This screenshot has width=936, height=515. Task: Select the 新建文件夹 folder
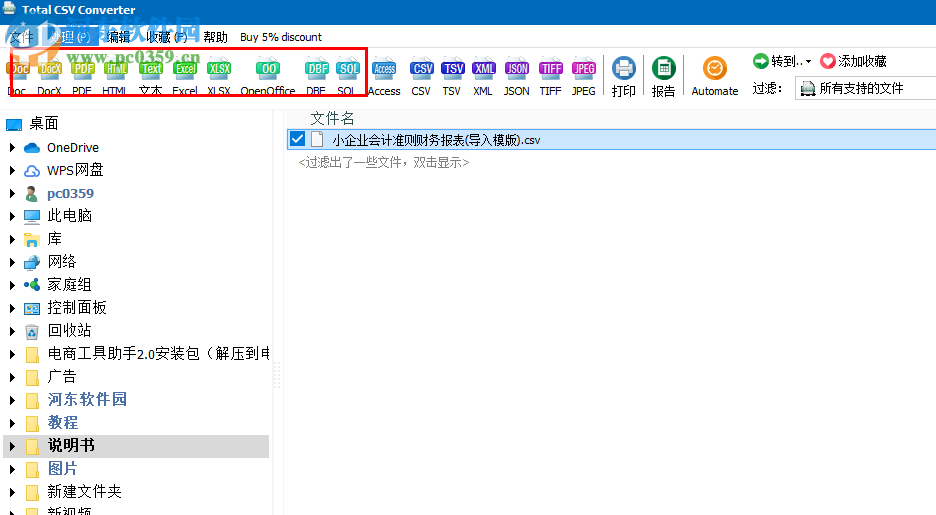(84, 491)
